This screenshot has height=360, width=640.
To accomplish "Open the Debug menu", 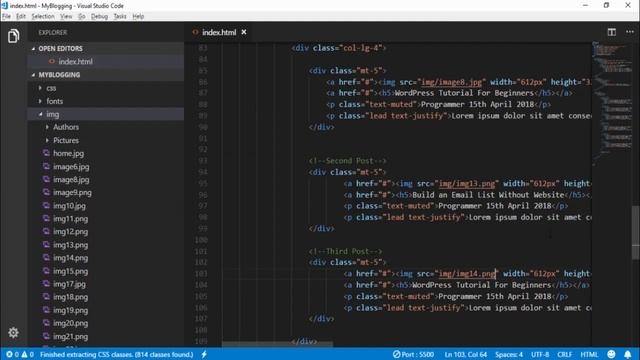I will pos(99,16).
